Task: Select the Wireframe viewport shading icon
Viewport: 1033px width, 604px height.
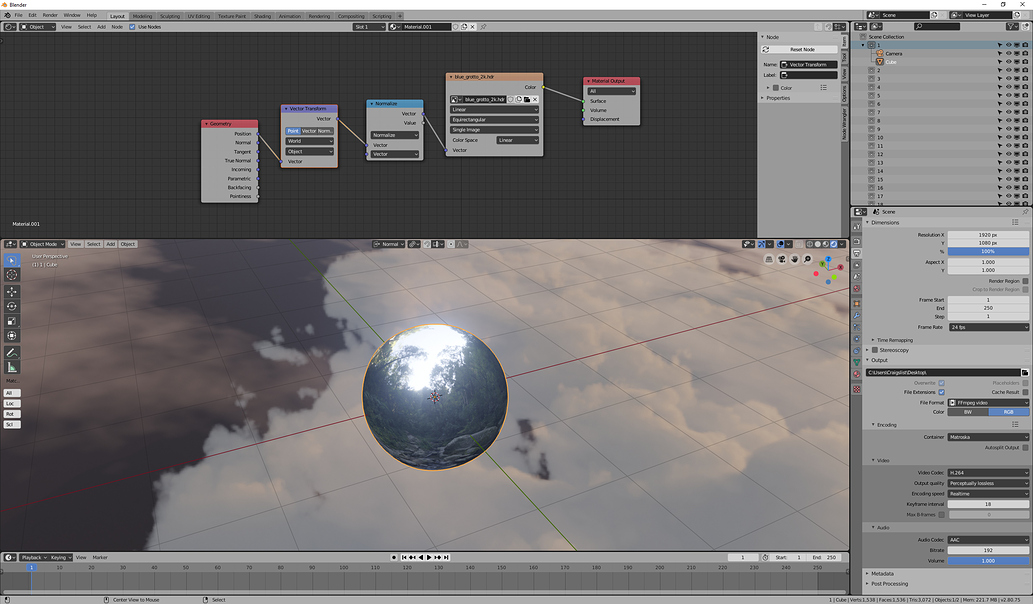Action: tap(810, 244)
